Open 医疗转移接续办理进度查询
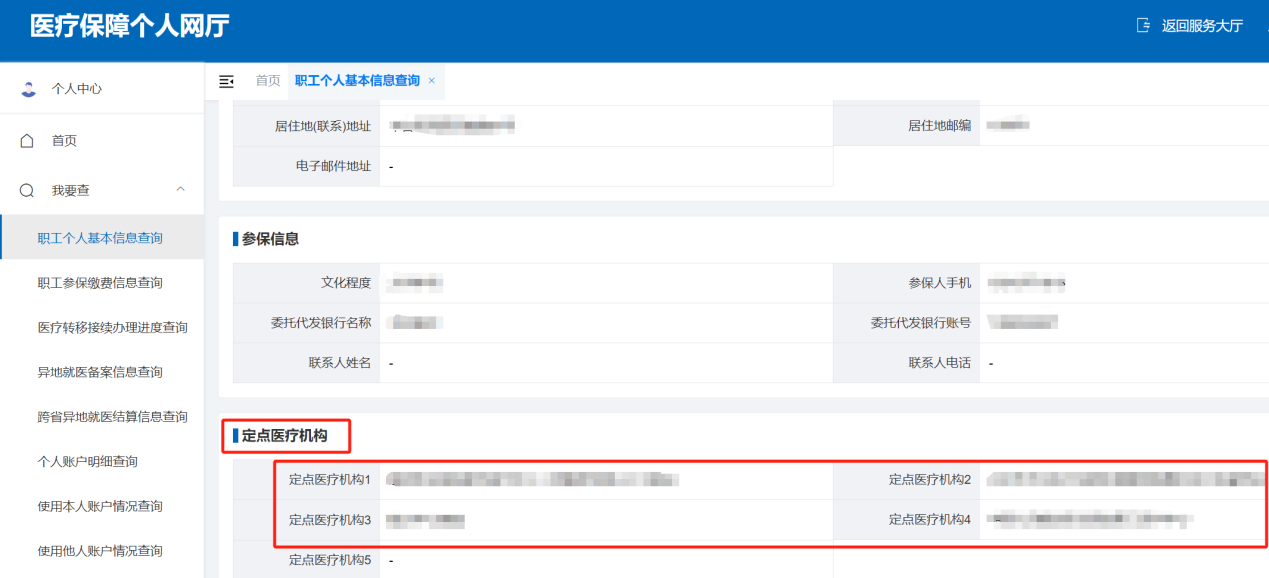The image size is (1269, 578). point(112,327)
